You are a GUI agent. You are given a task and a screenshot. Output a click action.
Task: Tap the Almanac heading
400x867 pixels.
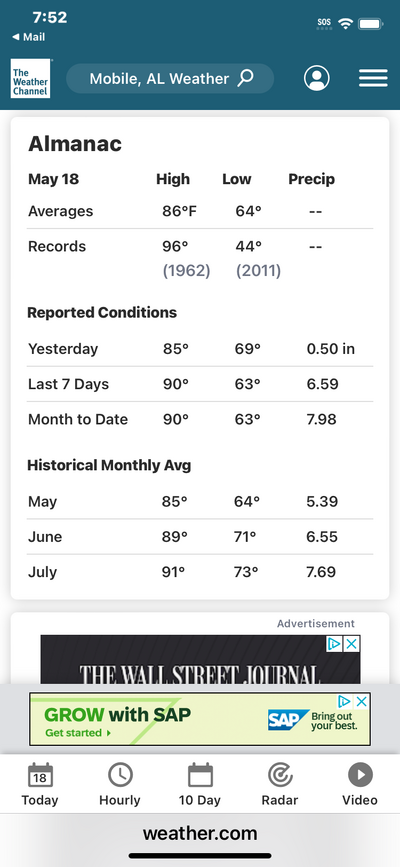point(75,144)
